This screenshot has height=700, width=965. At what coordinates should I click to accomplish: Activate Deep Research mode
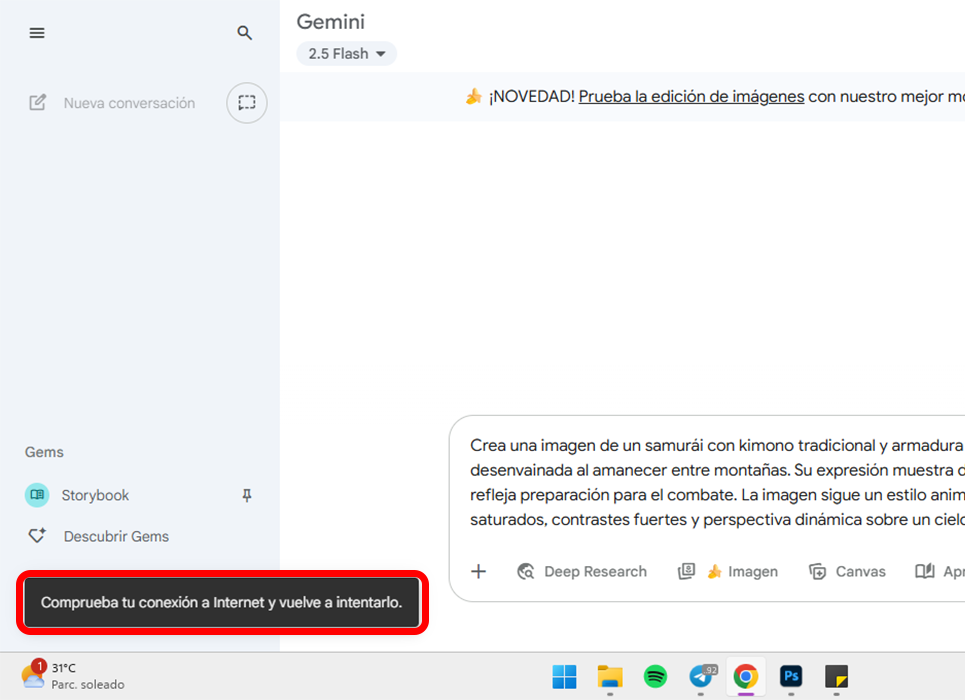(x=583, y=571)
